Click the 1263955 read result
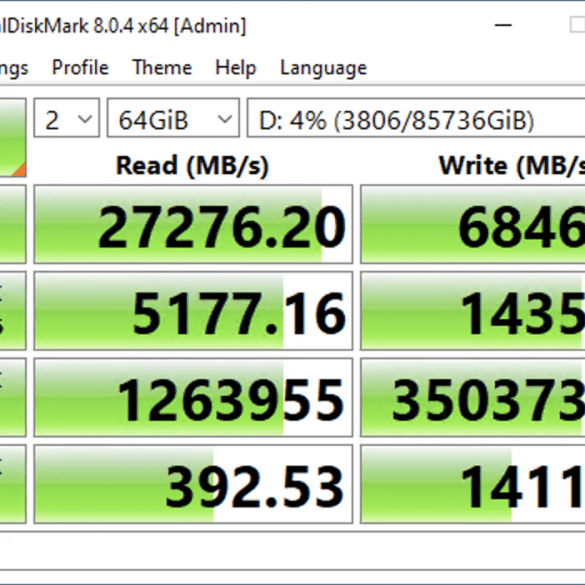Viewport: 585px width, 585px height. pyautogui.click(x=193, y=397)
